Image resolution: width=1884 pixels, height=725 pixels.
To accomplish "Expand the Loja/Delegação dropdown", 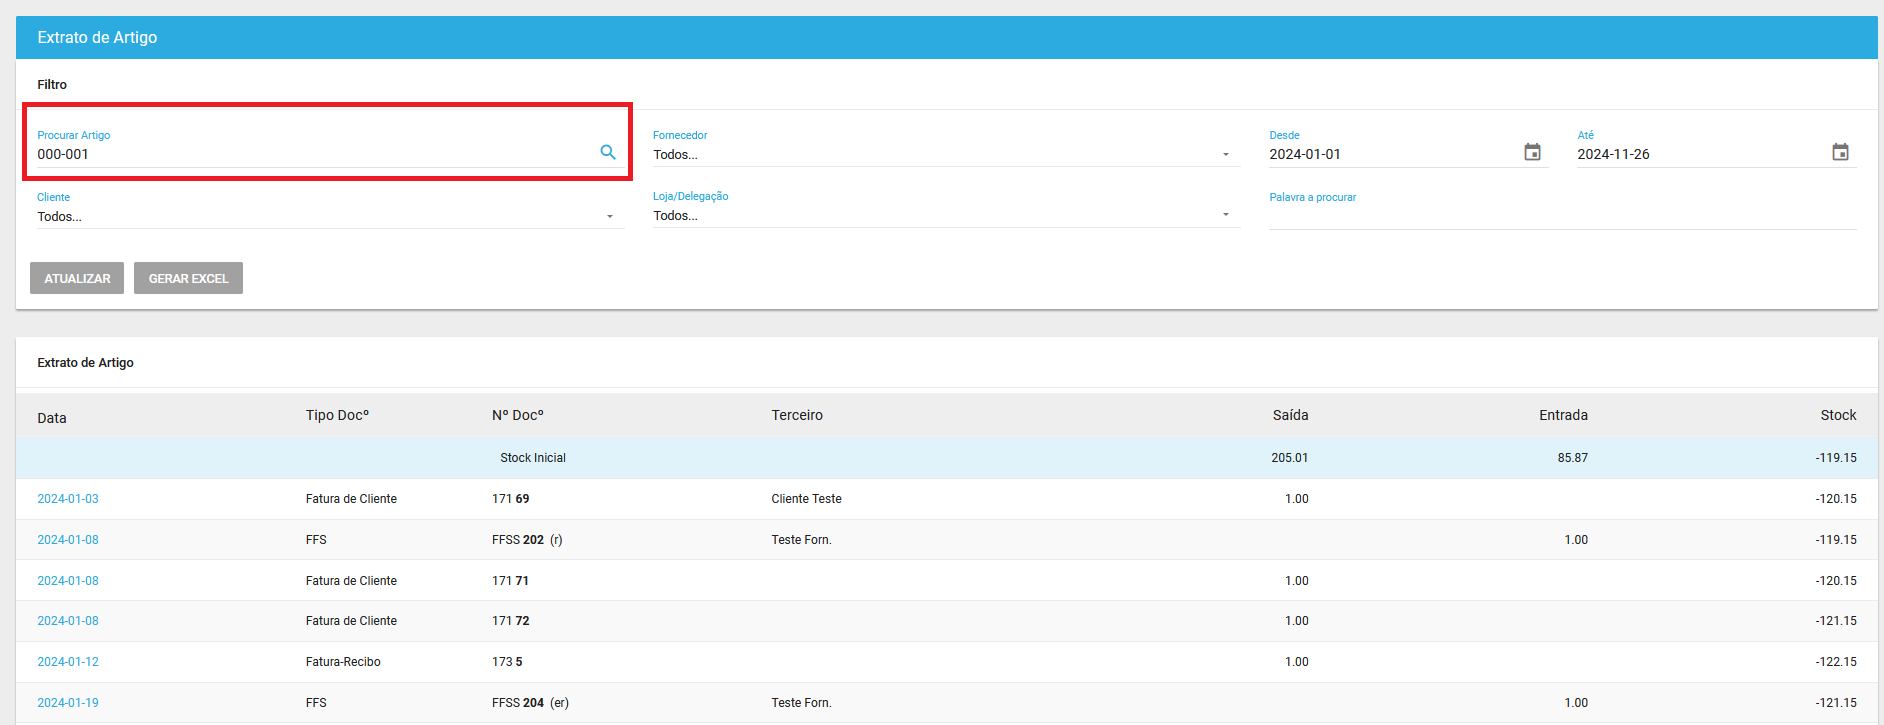I will click(946, 215).
